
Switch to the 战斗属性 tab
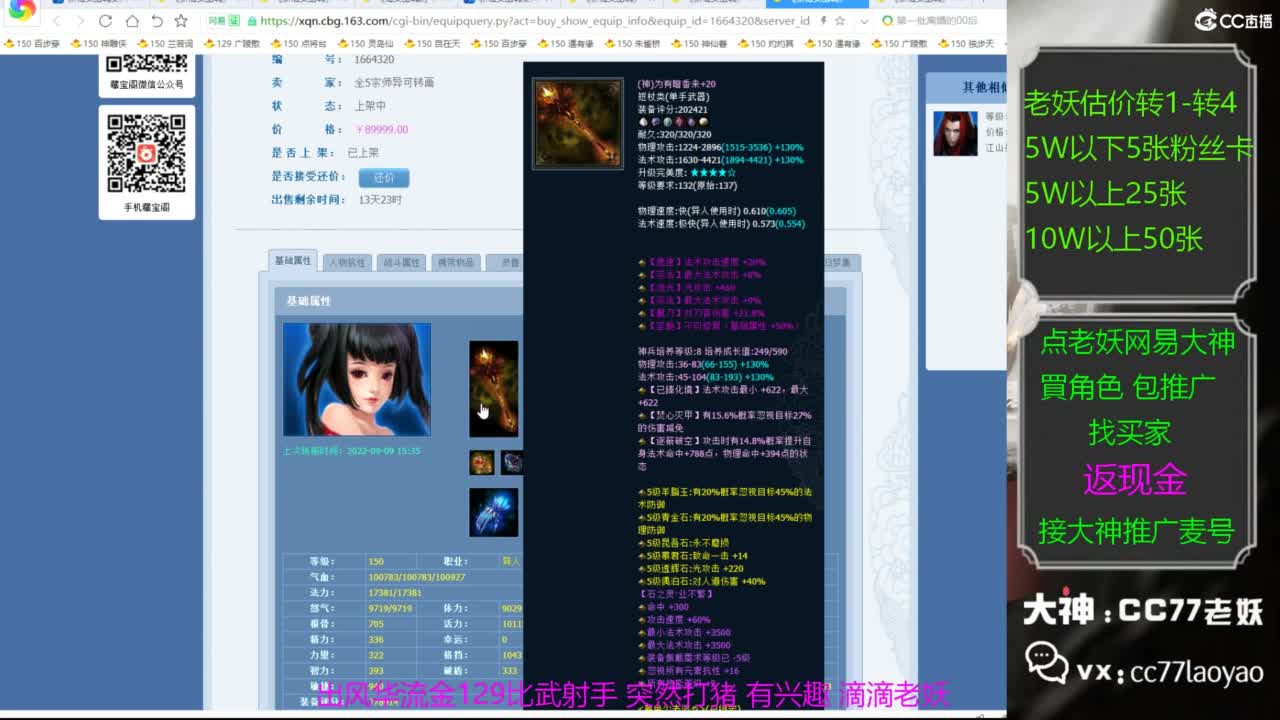[x=402, y=262]
